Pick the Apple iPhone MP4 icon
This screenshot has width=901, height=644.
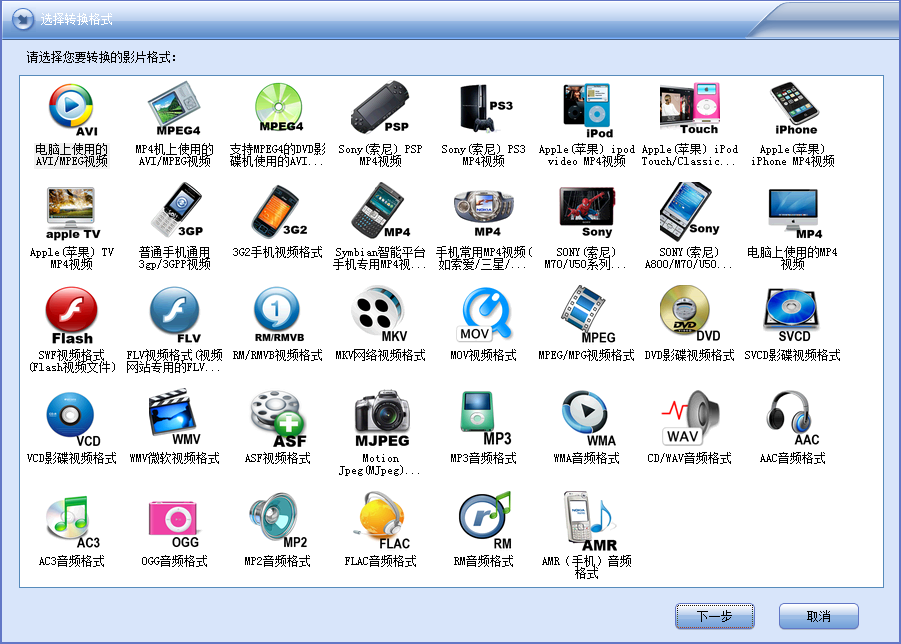pos(794,109)
